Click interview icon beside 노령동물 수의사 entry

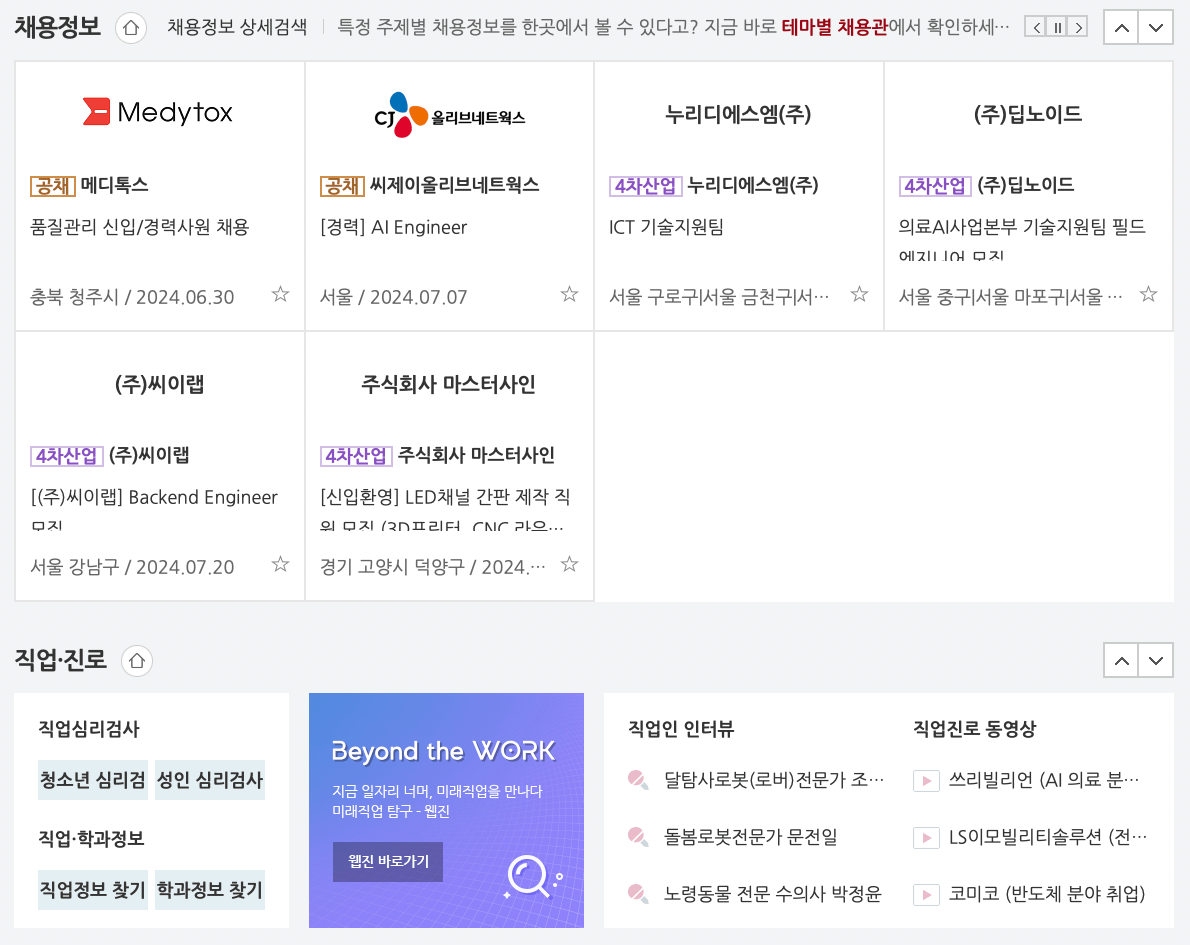638,893
